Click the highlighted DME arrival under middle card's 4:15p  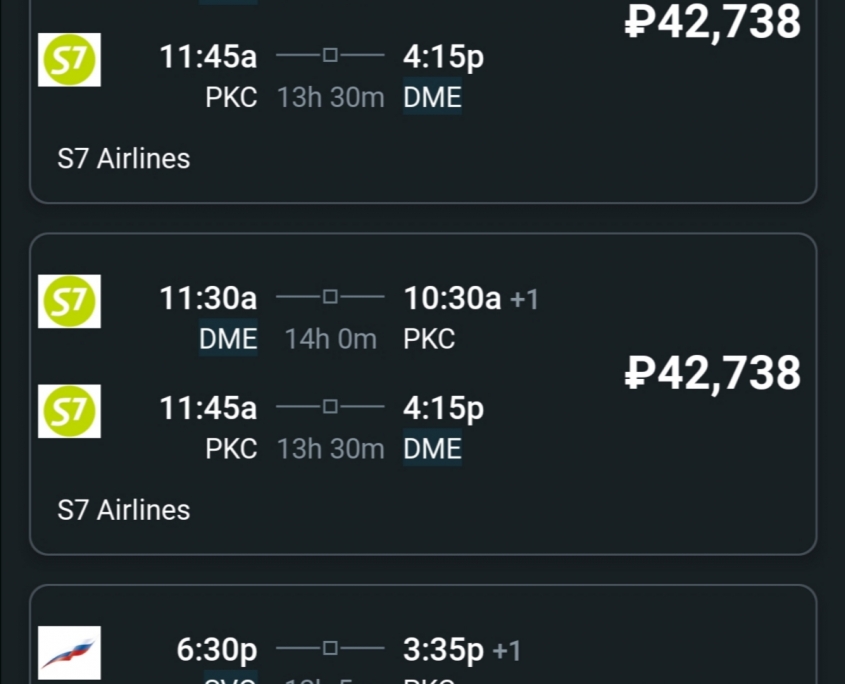tap(432, 448)
